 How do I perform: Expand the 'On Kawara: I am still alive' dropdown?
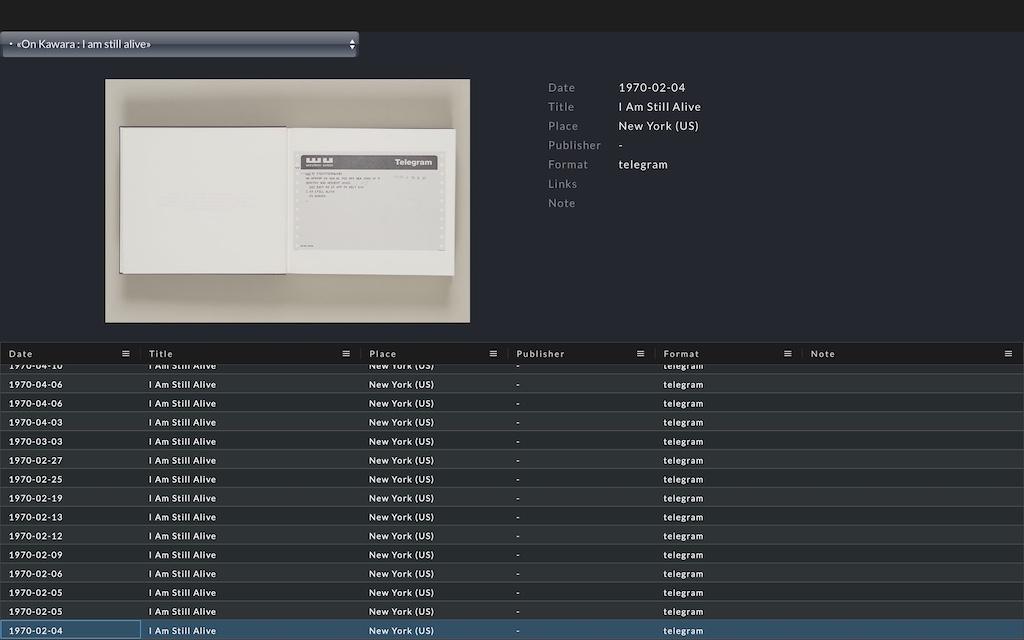click(180, 44)
